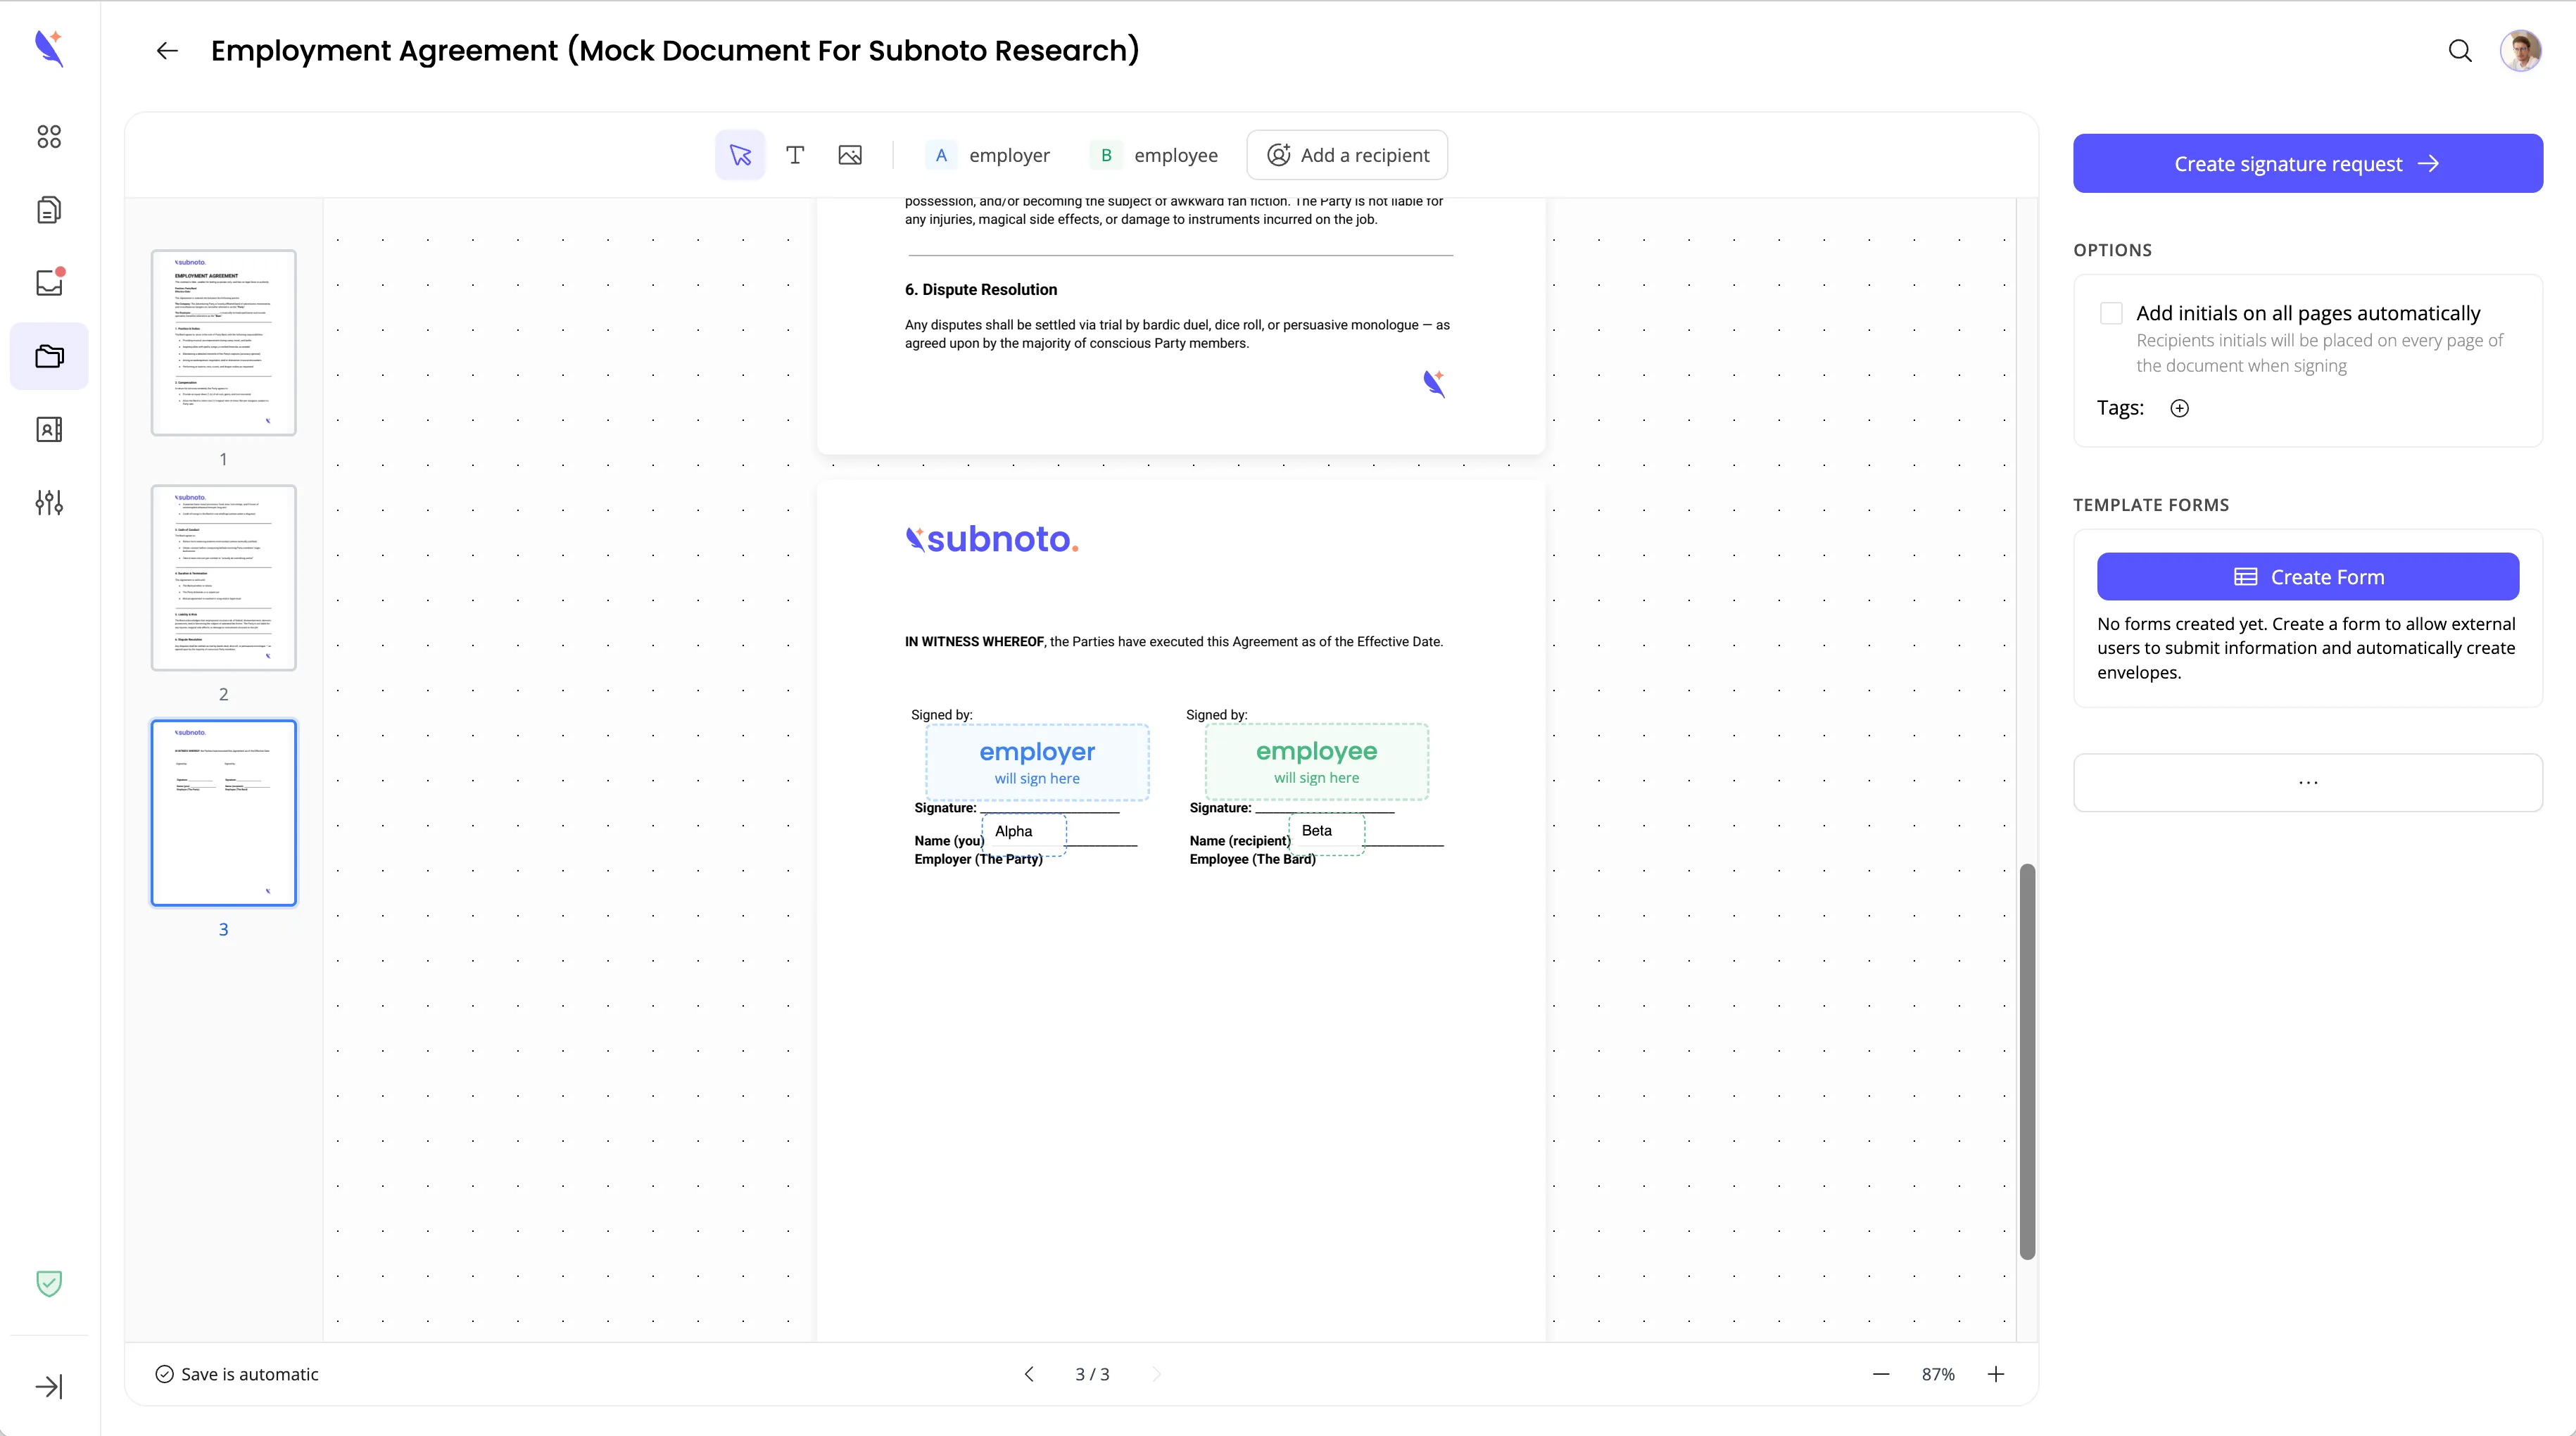The height and width of the screenshot is (1436, 2576).
Task: Open the dashboard grid view
Action: pos(49,136)
